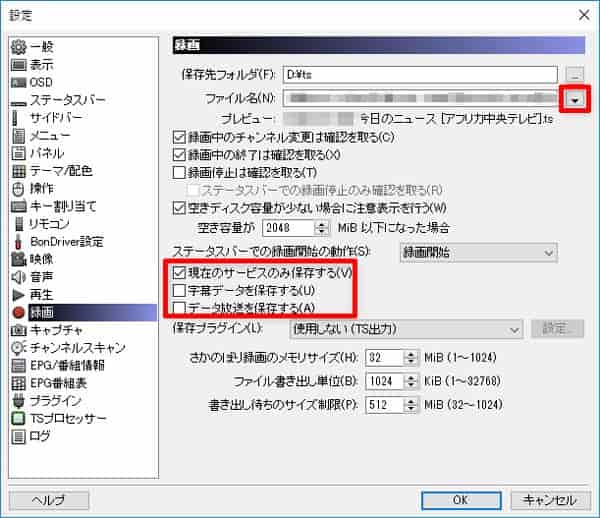Click the メニュー icon
This screenshot has width=600, height=518.
pyautogui.click(x=18, y=135)
